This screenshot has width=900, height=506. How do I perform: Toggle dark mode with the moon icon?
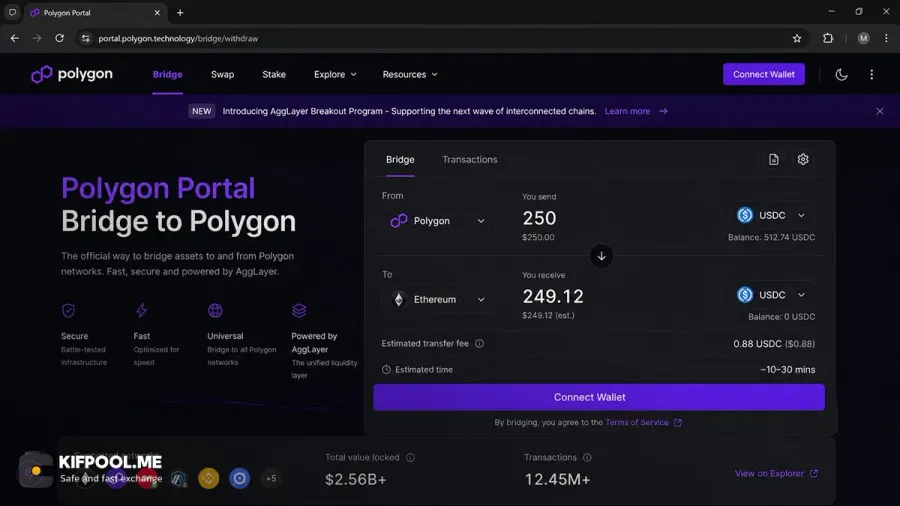coord(841,75)
